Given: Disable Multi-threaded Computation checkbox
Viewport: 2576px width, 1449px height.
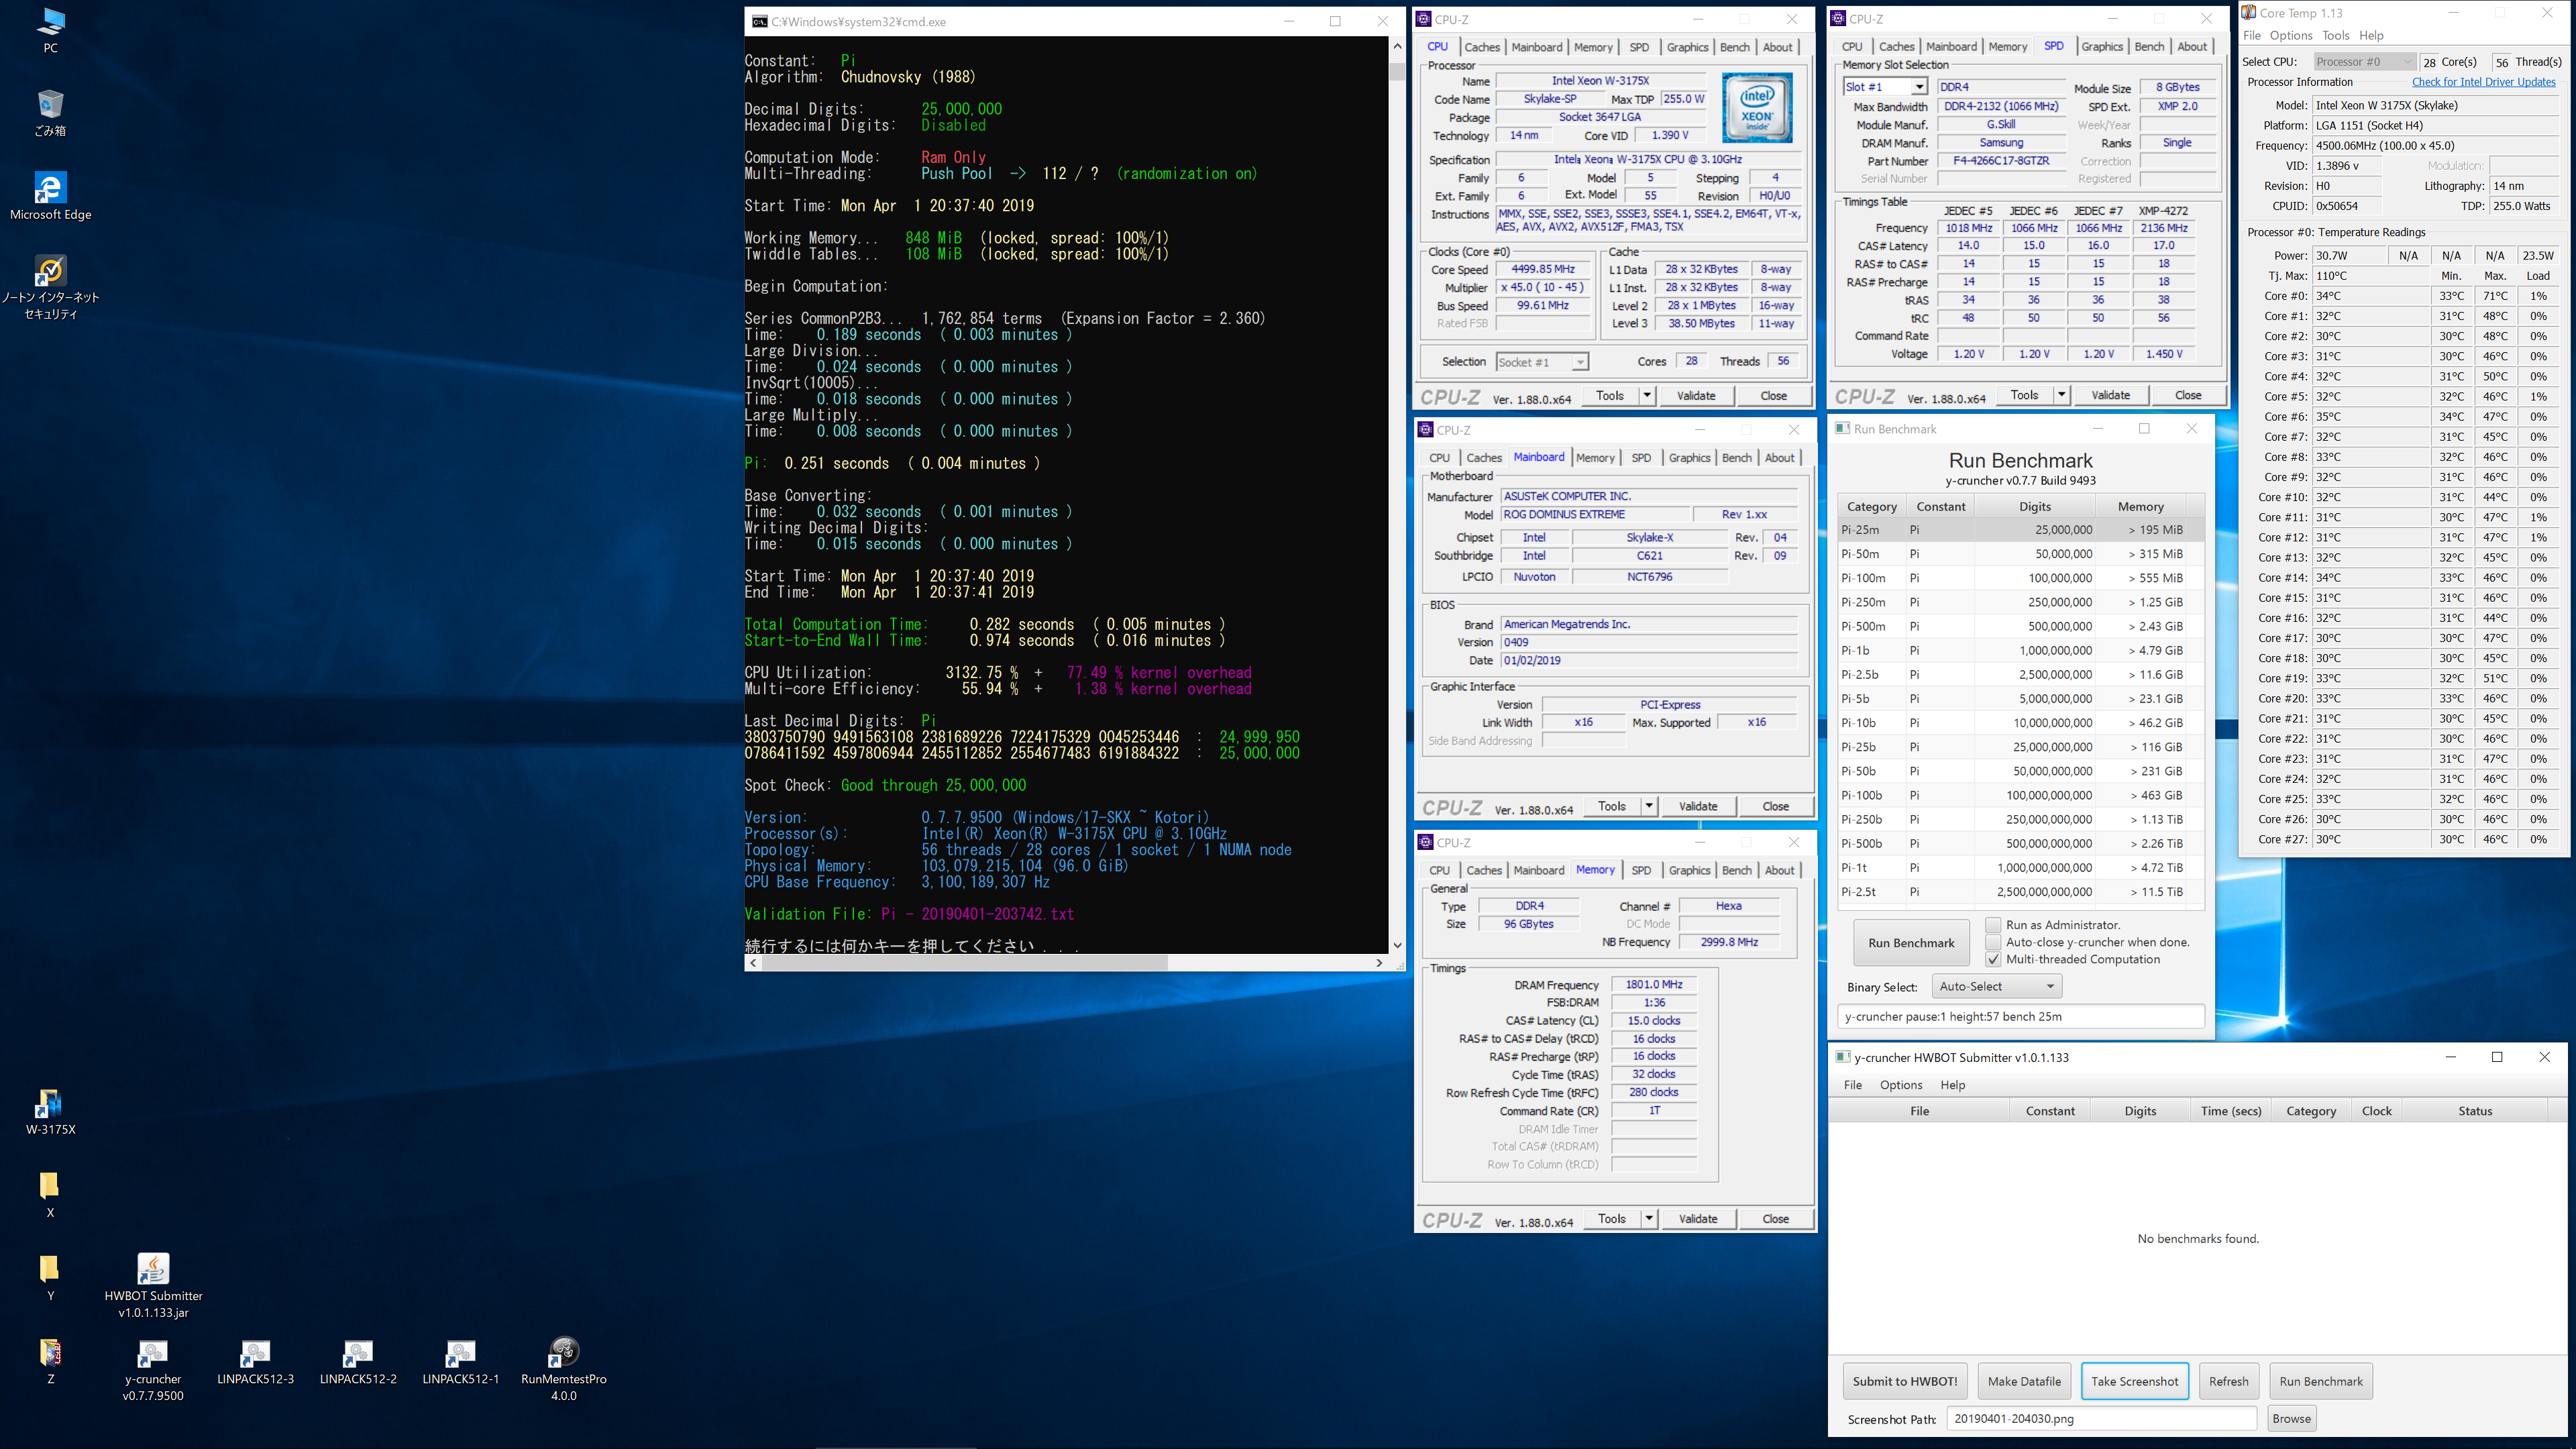Looking at the screenshot, I should [x=1993, y=959].
